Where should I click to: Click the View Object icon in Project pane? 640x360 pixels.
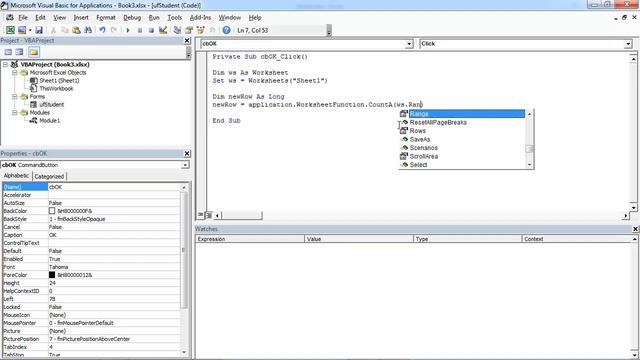[19, 52]
